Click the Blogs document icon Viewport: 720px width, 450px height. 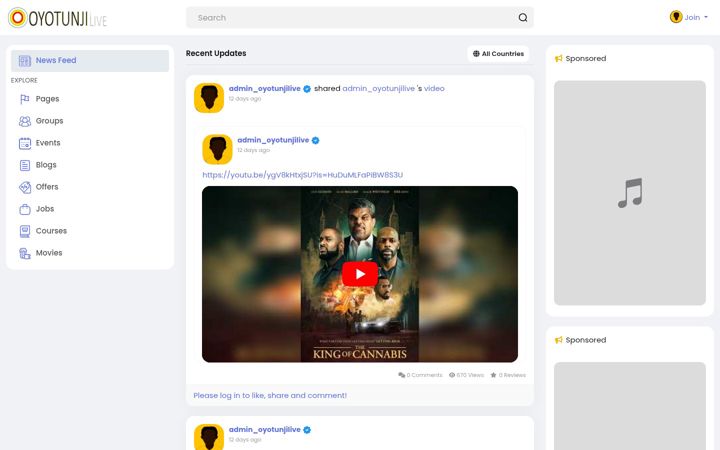click(25, 165)
